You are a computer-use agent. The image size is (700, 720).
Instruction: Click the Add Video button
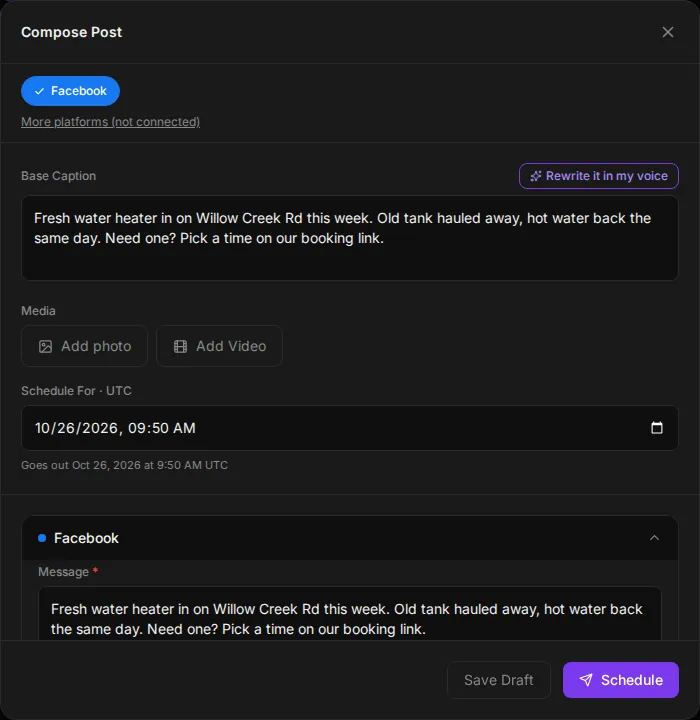(x=220, y=346)
